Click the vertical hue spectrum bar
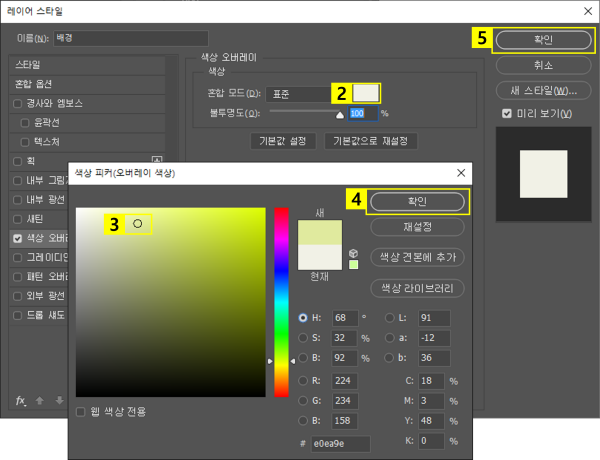 point(281,302)
